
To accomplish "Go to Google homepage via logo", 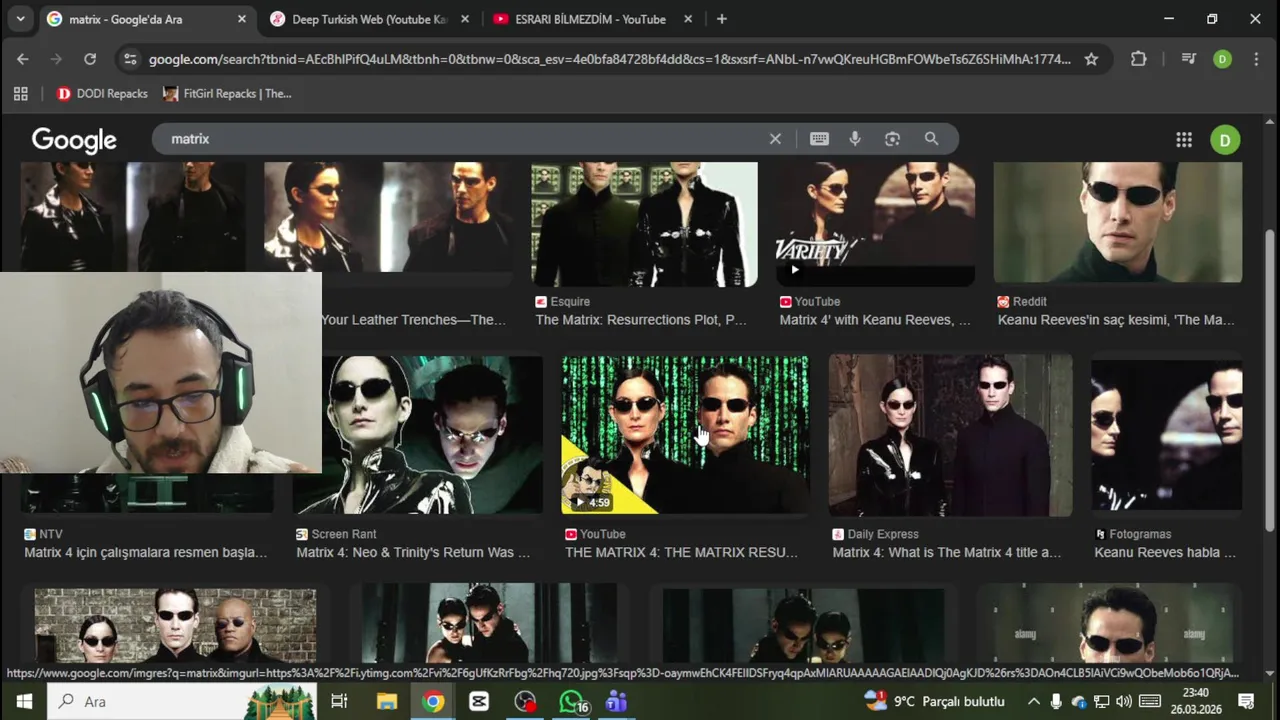I will [x=74, y=140].
